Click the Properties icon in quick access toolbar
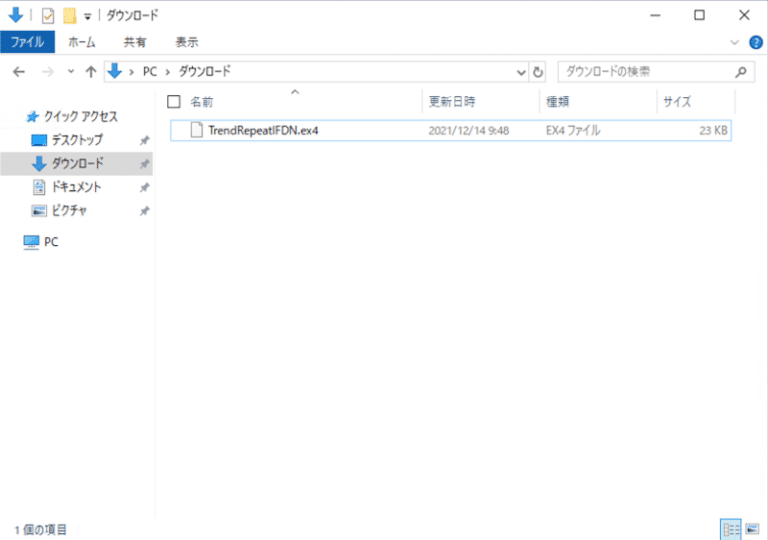The width and height of the screenshot is (768, 540). coord(48,16)
